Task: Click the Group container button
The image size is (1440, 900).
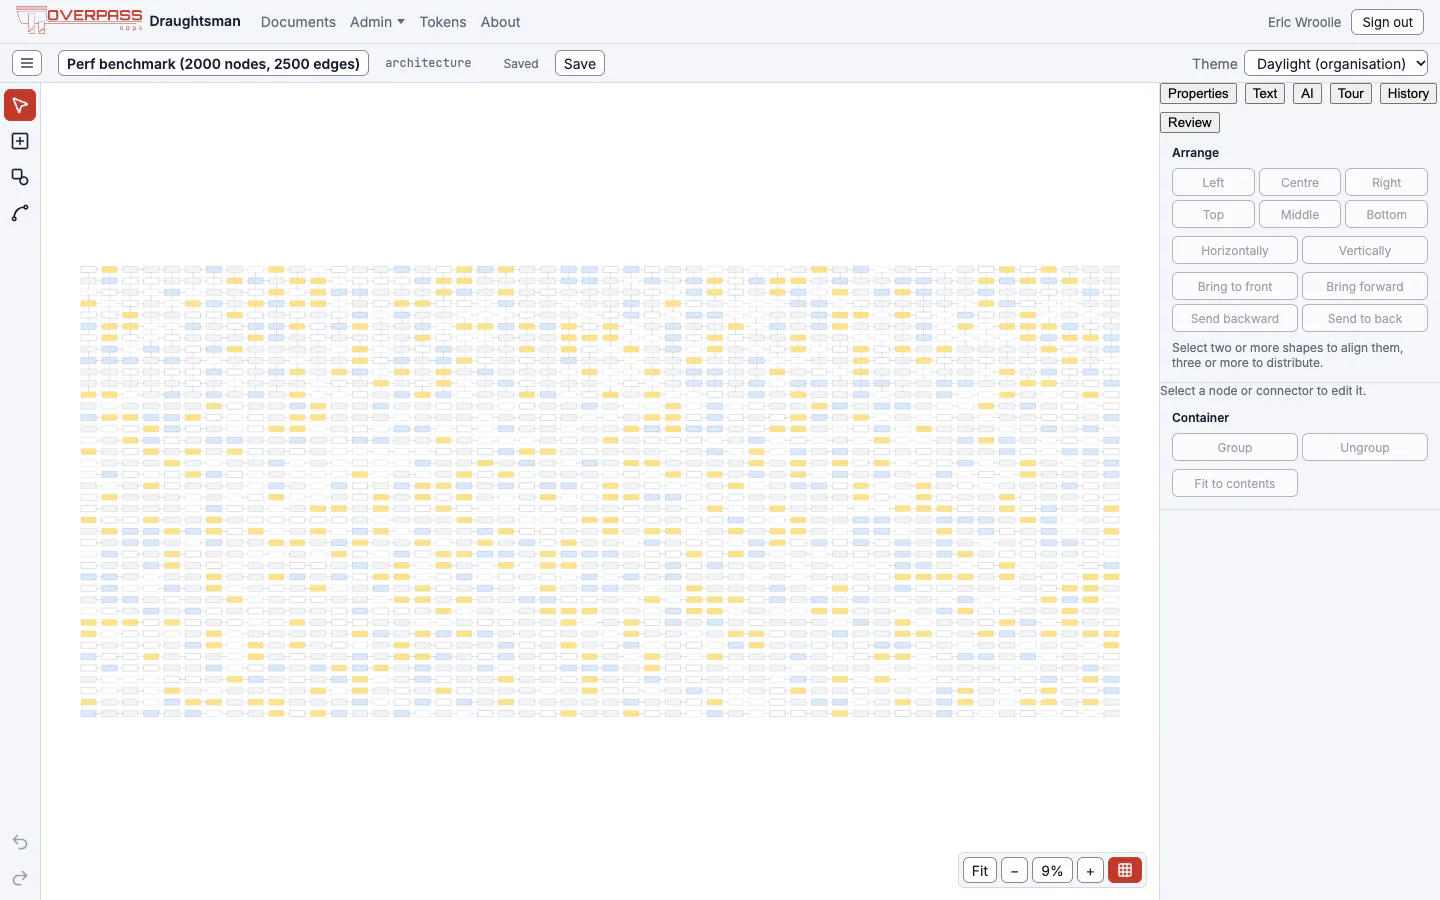Action: click(1235, 447)
